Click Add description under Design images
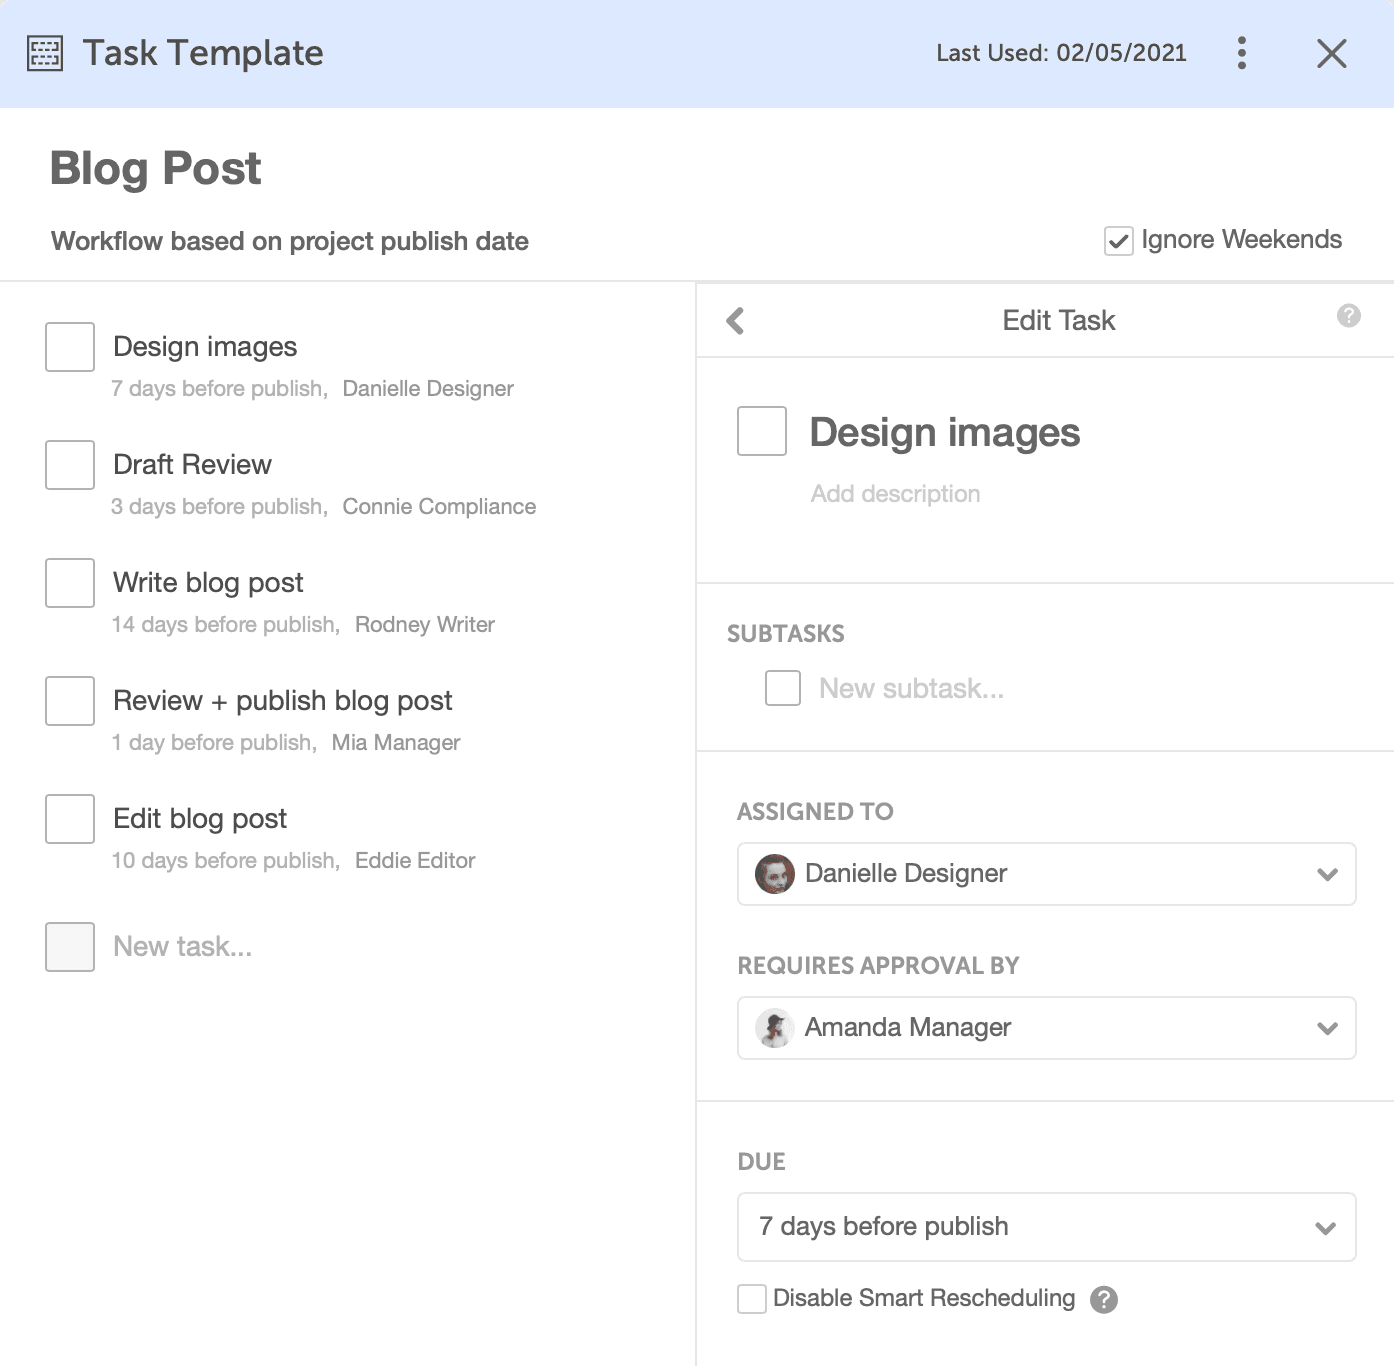 (894, 493)
